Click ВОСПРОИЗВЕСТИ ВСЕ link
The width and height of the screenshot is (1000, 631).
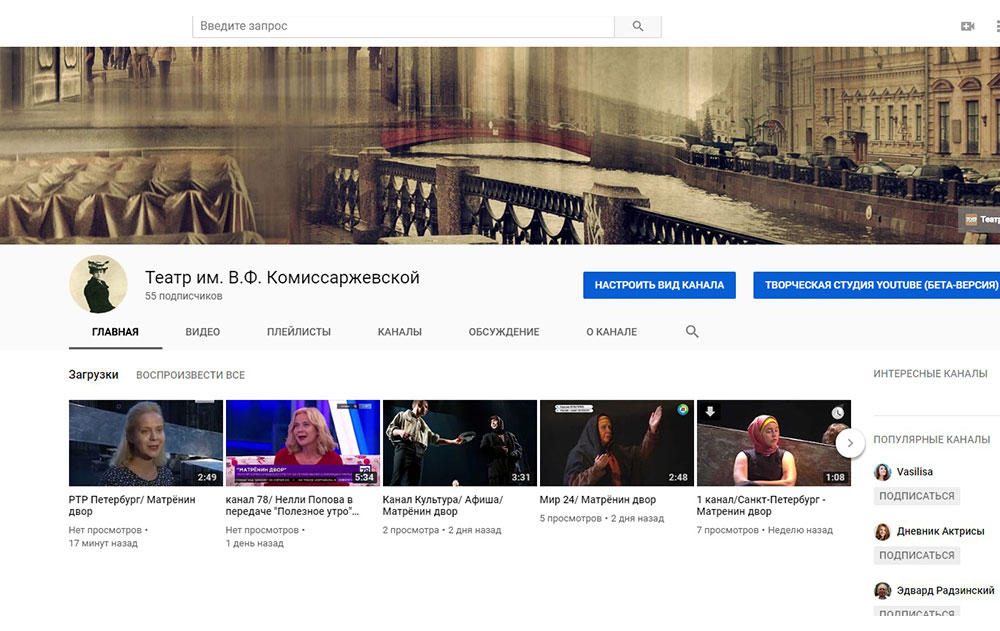pos(191,375)
